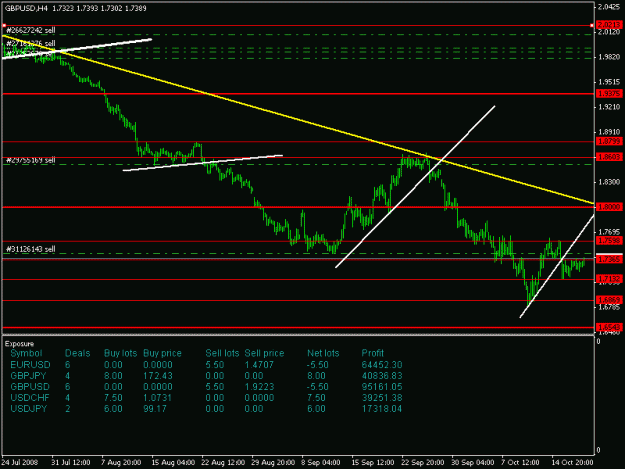Image resolution: width=625 pixels, height=469 pixels.
Task: Click the 1.9515 price scale value
Action: point(609,82)
